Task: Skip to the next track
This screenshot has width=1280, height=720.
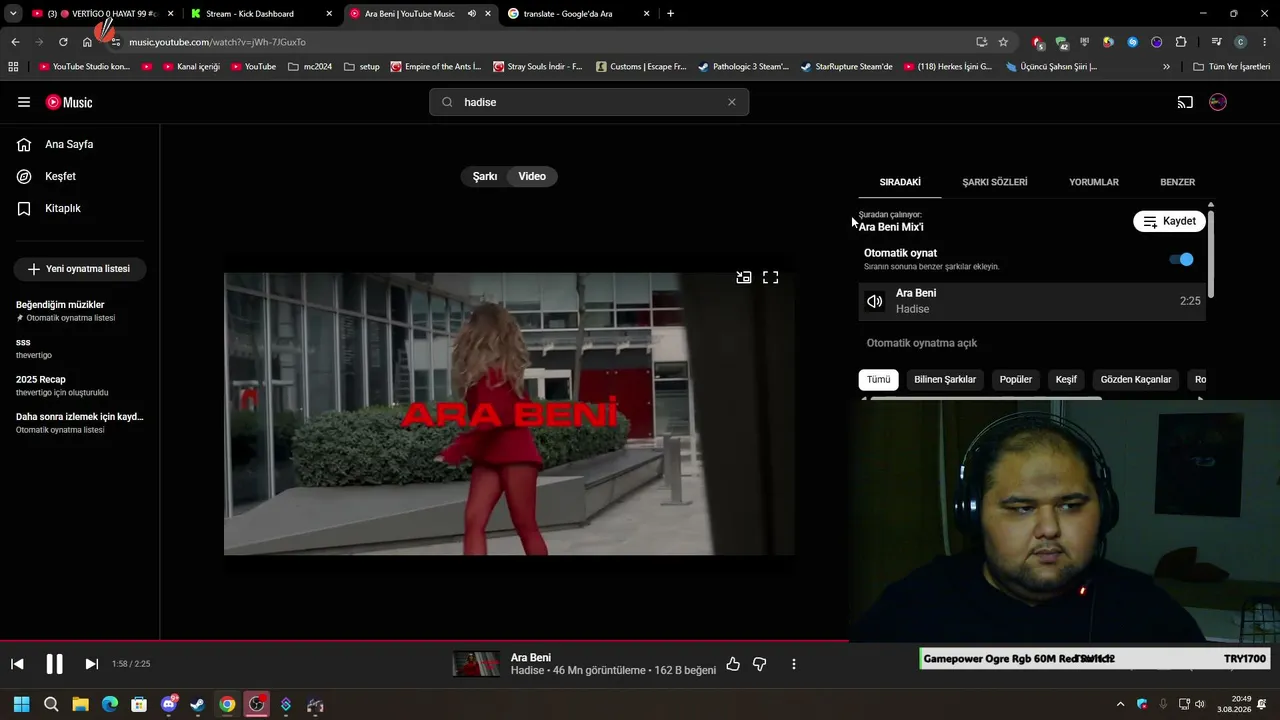Action: click(x=92, y=664)
